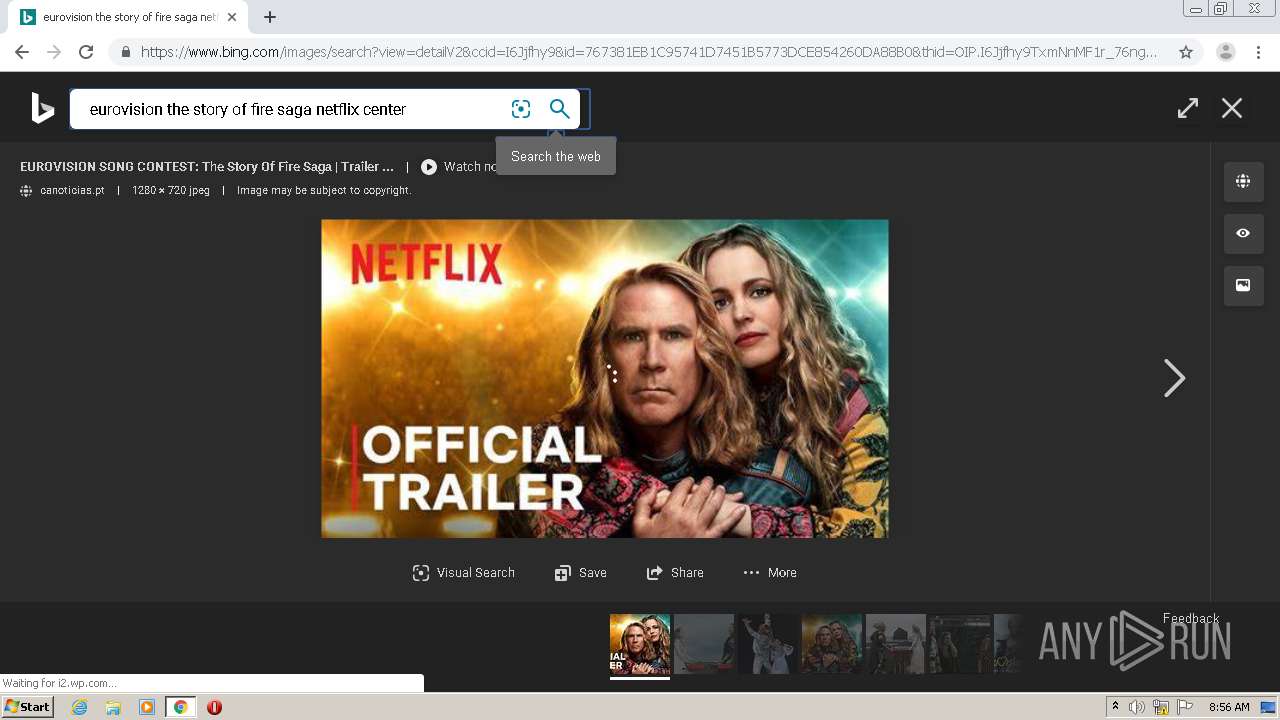The image size is (1280, 720).
Task: Close the eurovision browser tab
Action: point(232,17)
